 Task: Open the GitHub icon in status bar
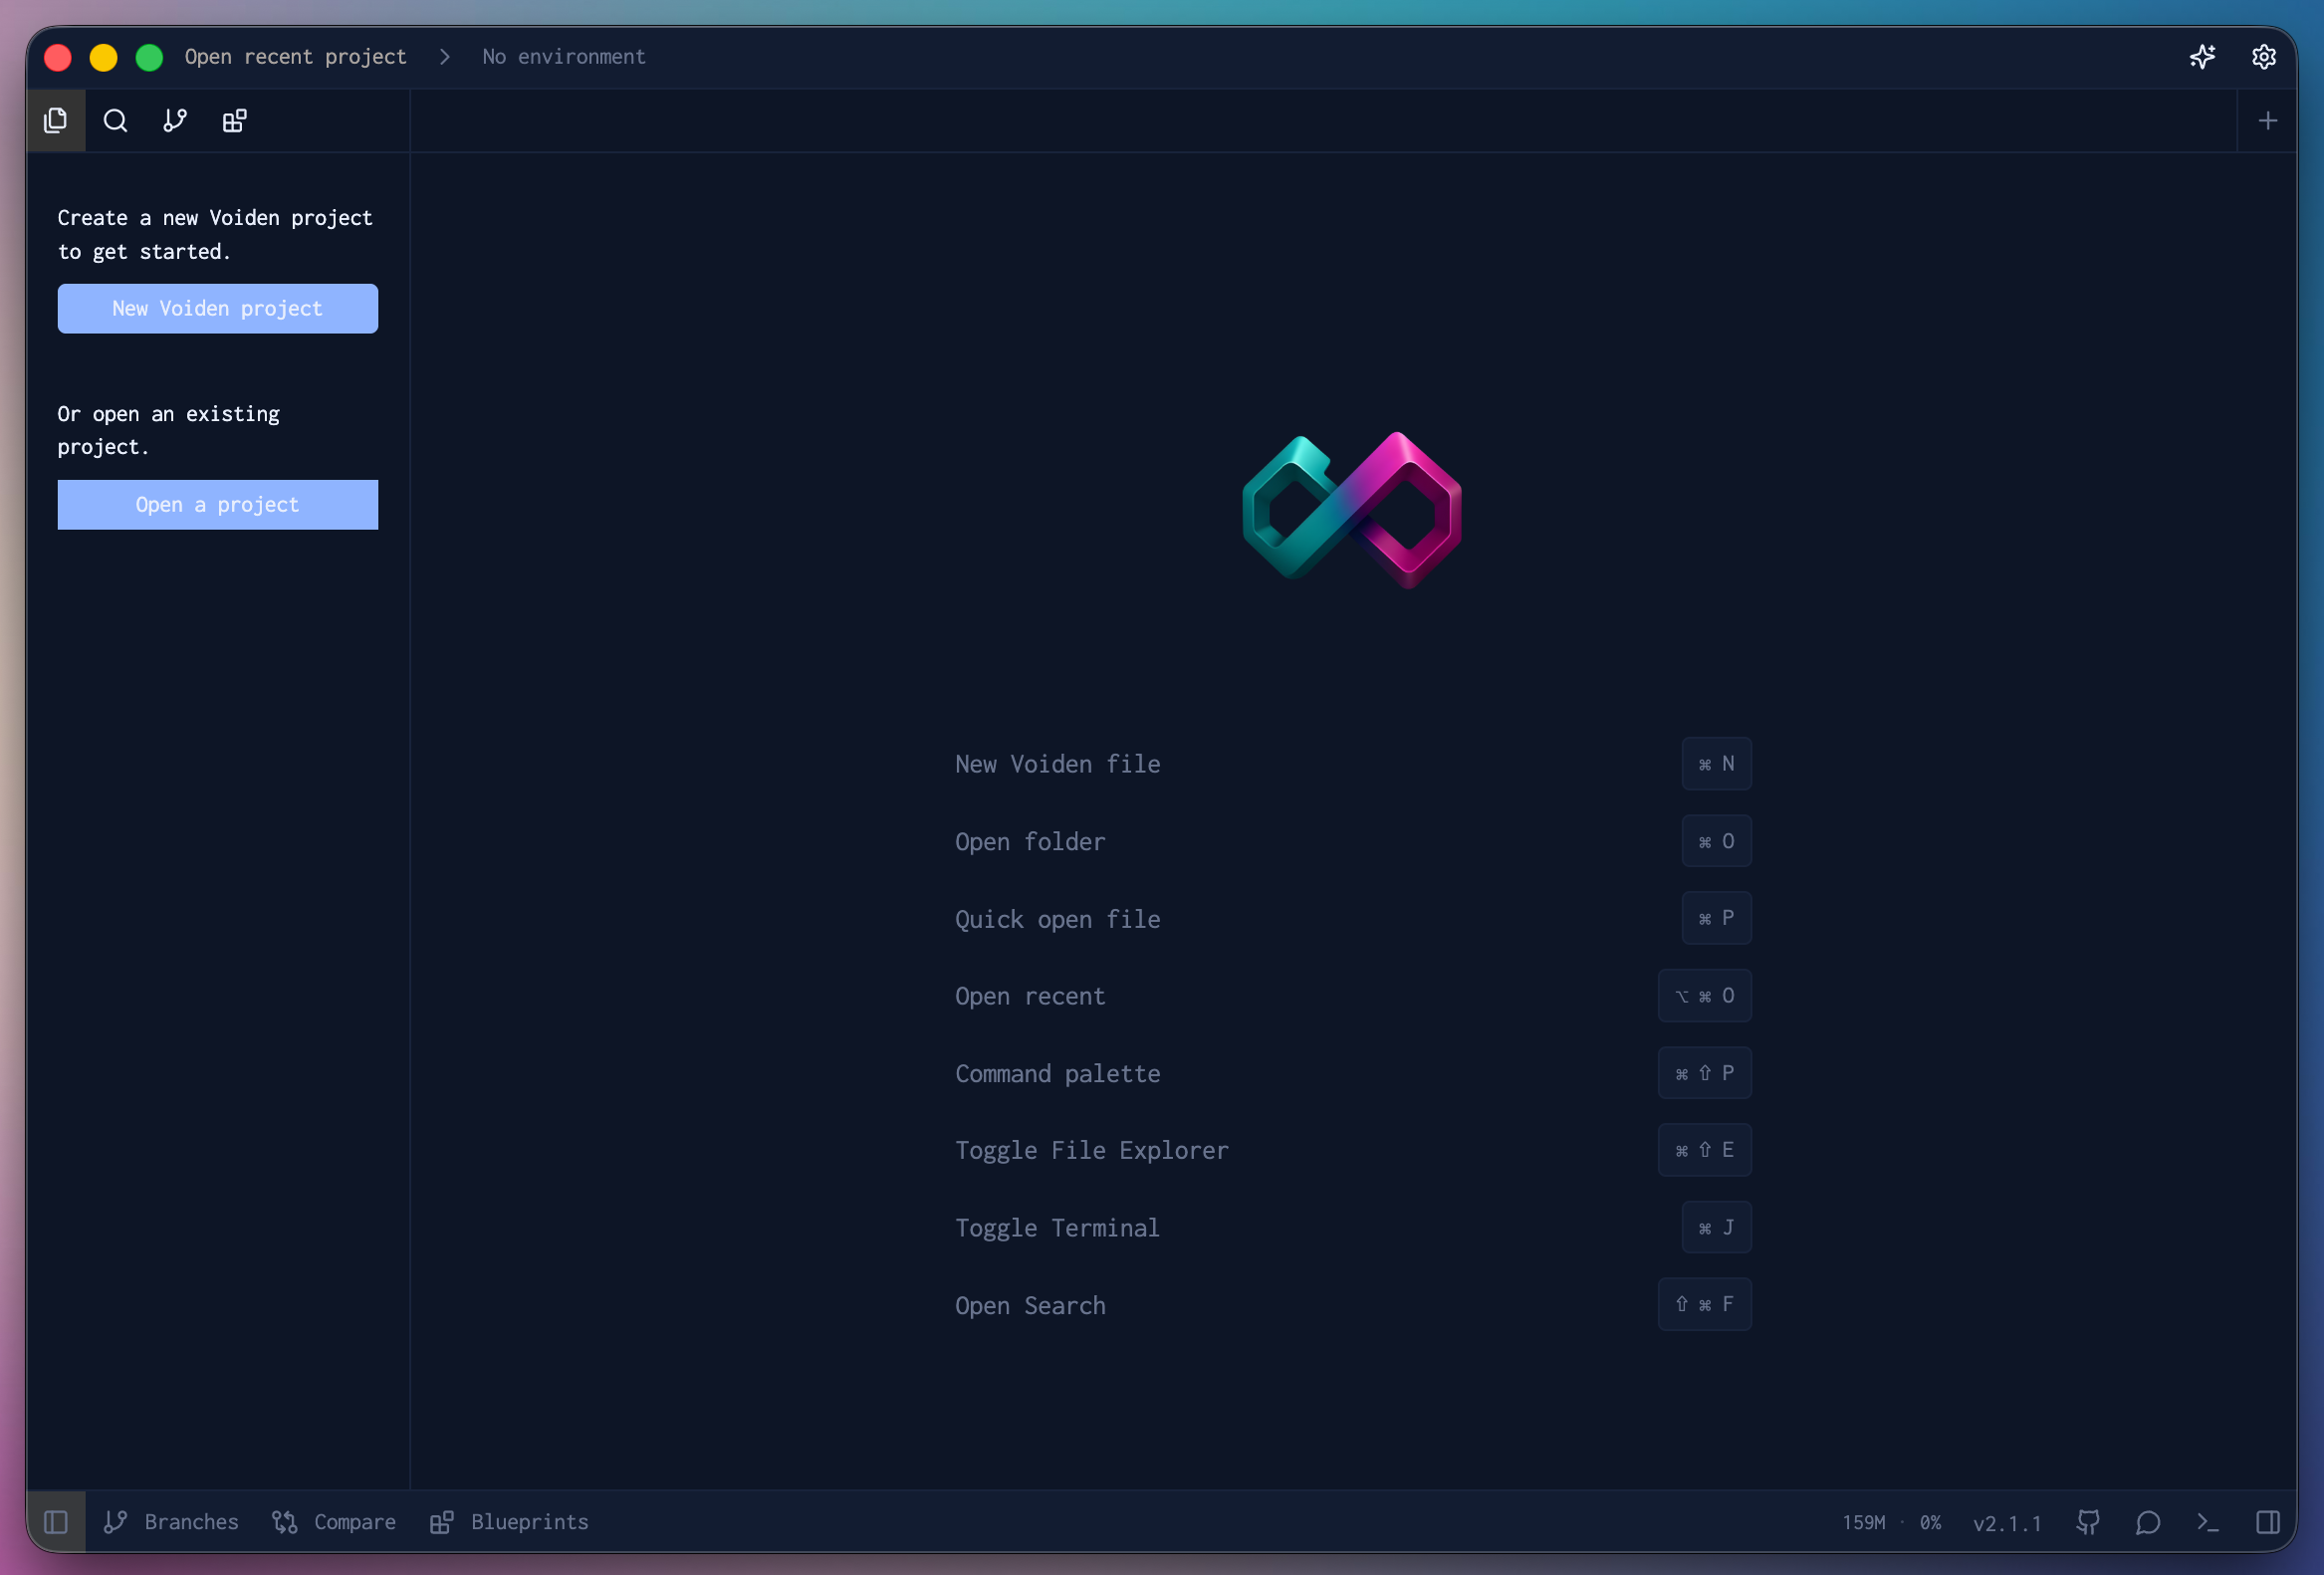tap(2088, 1522)
